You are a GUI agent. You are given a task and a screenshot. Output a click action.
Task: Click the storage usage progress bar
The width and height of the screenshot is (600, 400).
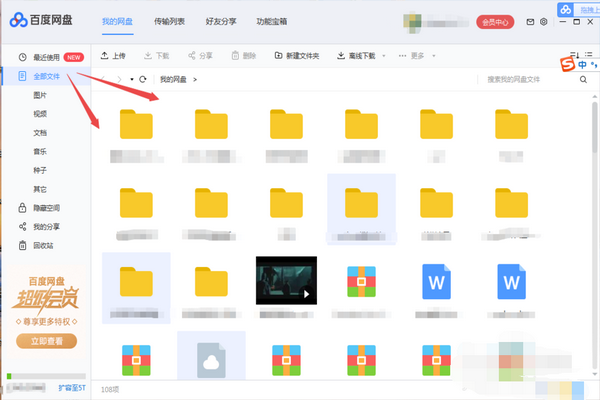(46, 376)
